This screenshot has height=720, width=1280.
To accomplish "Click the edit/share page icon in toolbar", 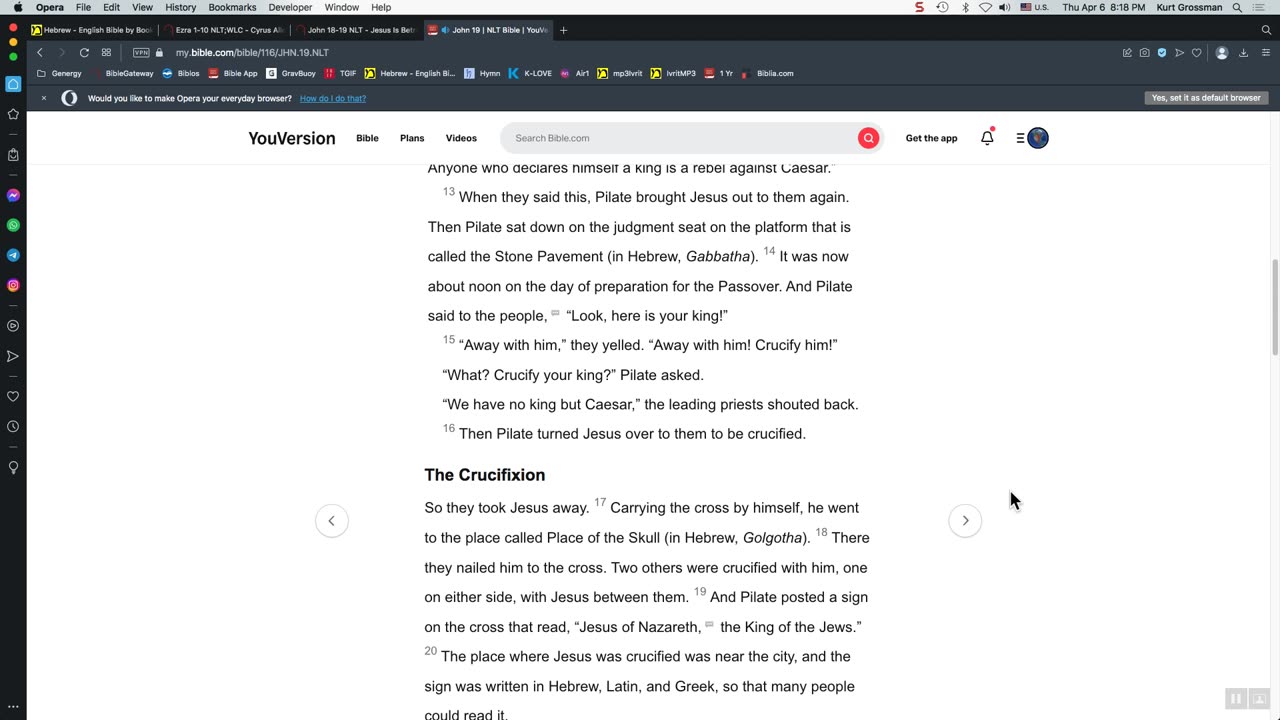I will [x=1128, y=52].
